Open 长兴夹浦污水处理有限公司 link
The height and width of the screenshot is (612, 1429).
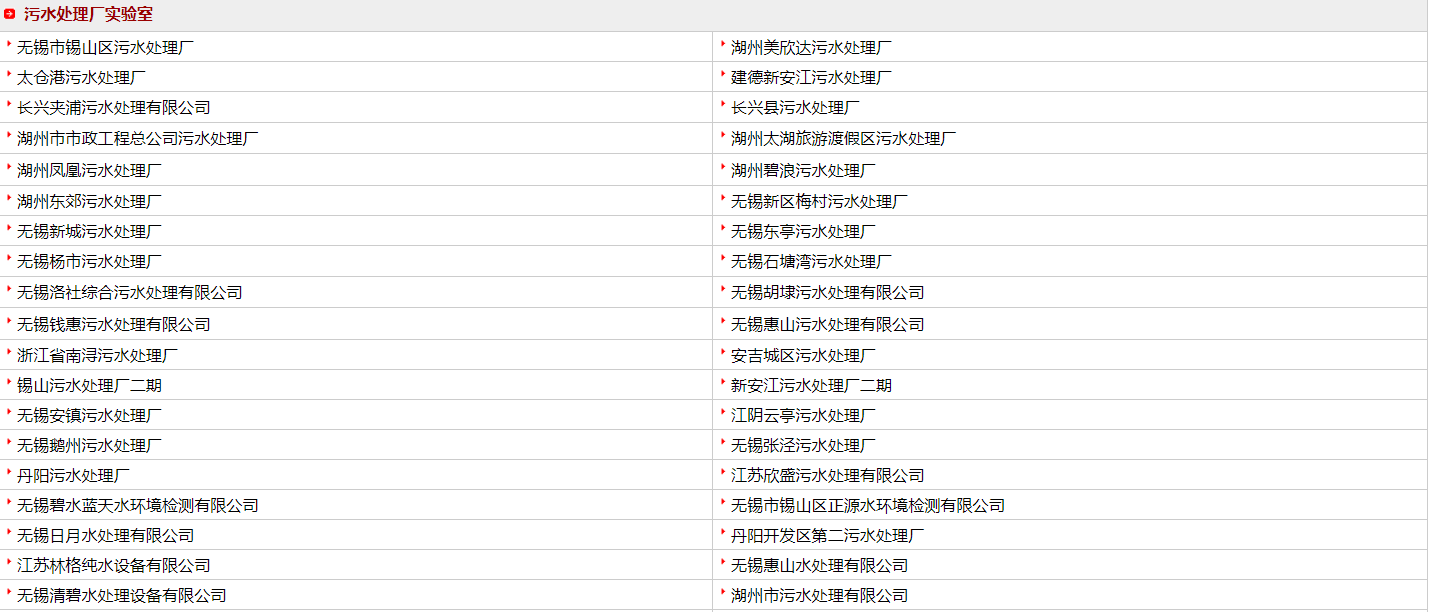[x=113, y=107]
